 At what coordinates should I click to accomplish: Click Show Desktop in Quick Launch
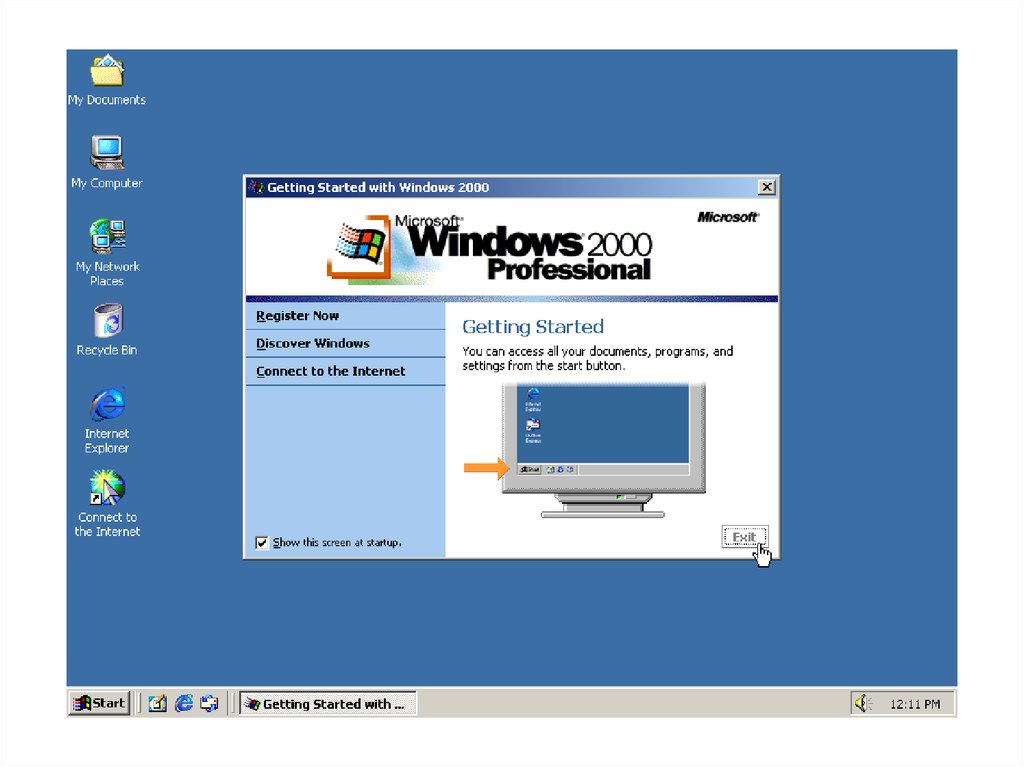[158, 704]
